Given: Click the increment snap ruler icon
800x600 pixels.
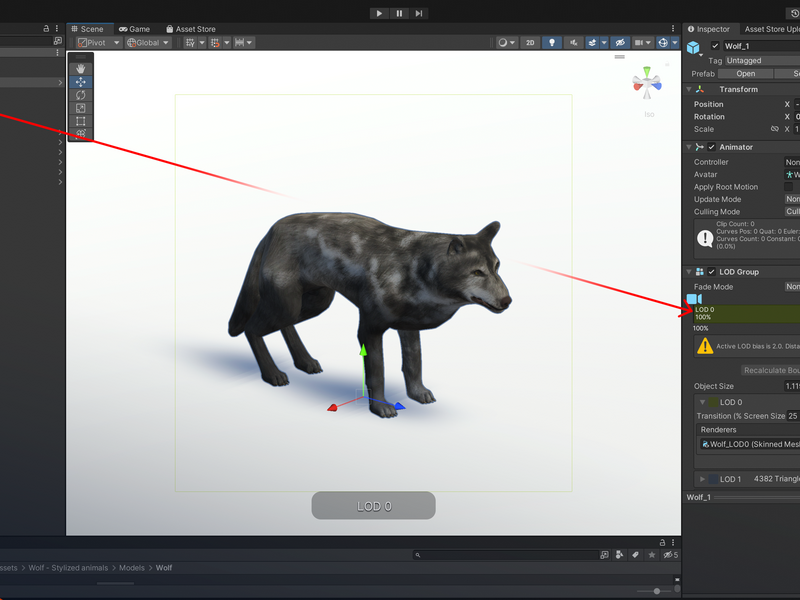Looking at the screenshot, I should coord(239,43).
